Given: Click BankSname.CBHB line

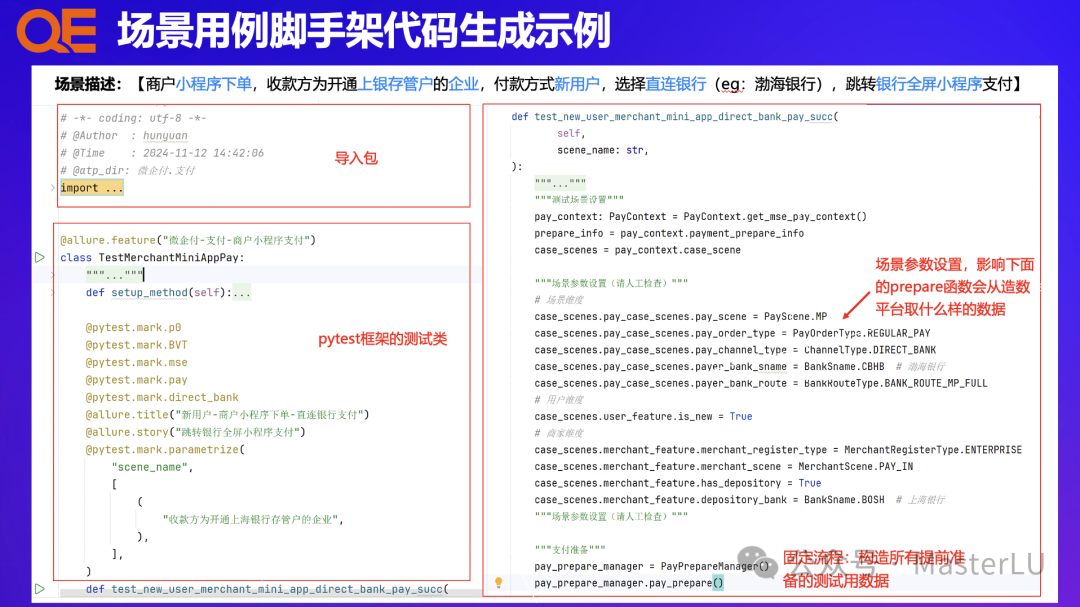Looking at the screenshot, I should pyautogui.click(x=740, y=367).
